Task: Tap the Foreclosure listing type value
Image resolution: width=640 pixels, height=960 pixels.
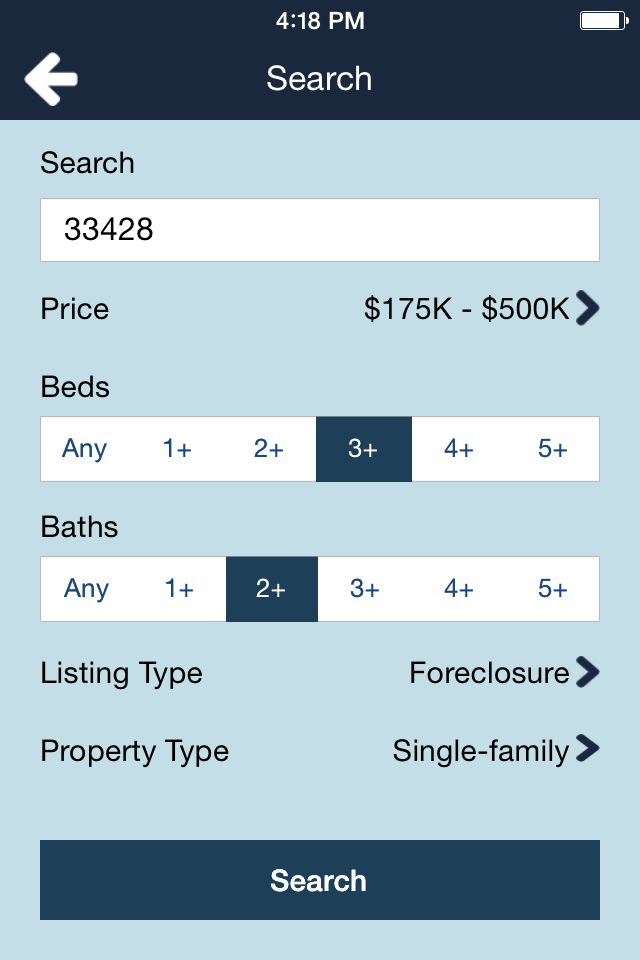Action: coord(489,673)
